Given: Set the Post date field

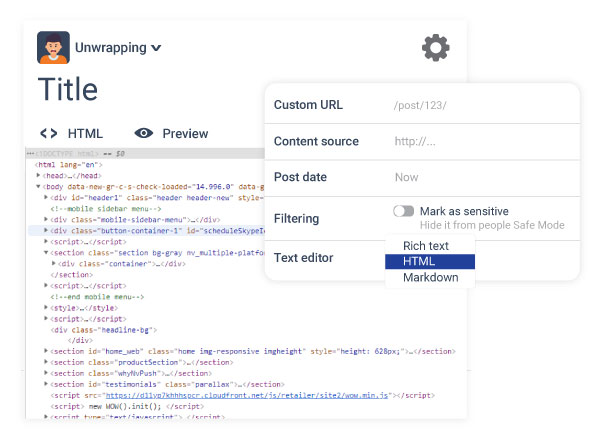Looking at the screenshot, I should (x=480, y=177).
